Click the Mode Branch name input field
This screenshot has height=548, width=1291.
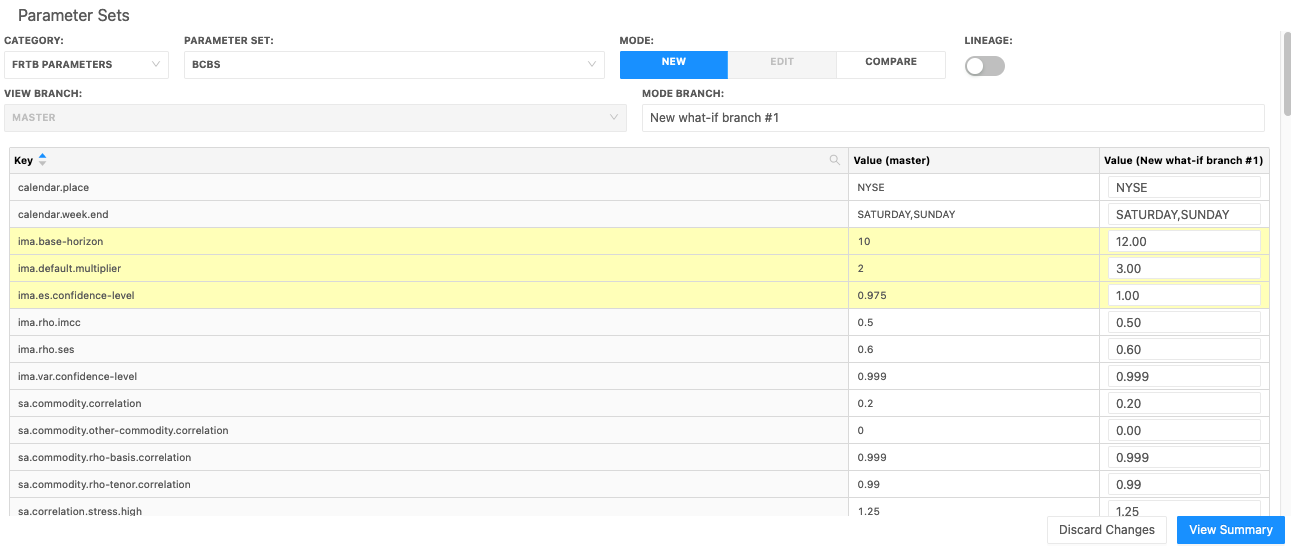click(952, 118)
